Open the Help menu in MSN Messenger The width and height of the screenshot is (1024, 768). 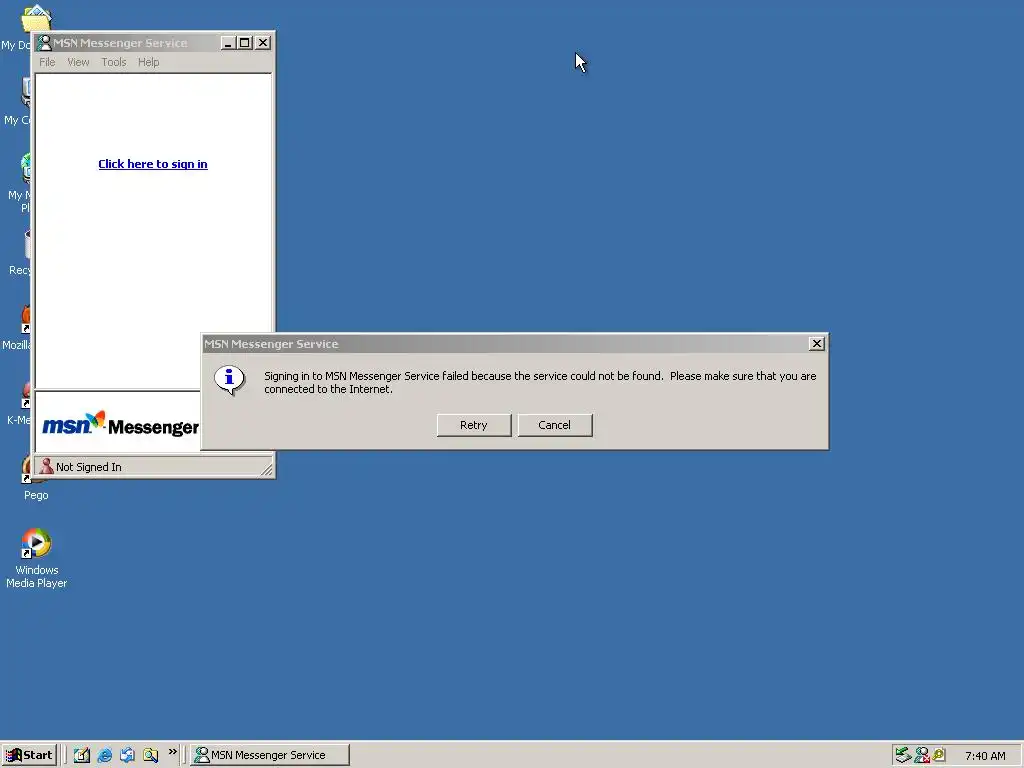pyautogui.click(x=148, y=62)
